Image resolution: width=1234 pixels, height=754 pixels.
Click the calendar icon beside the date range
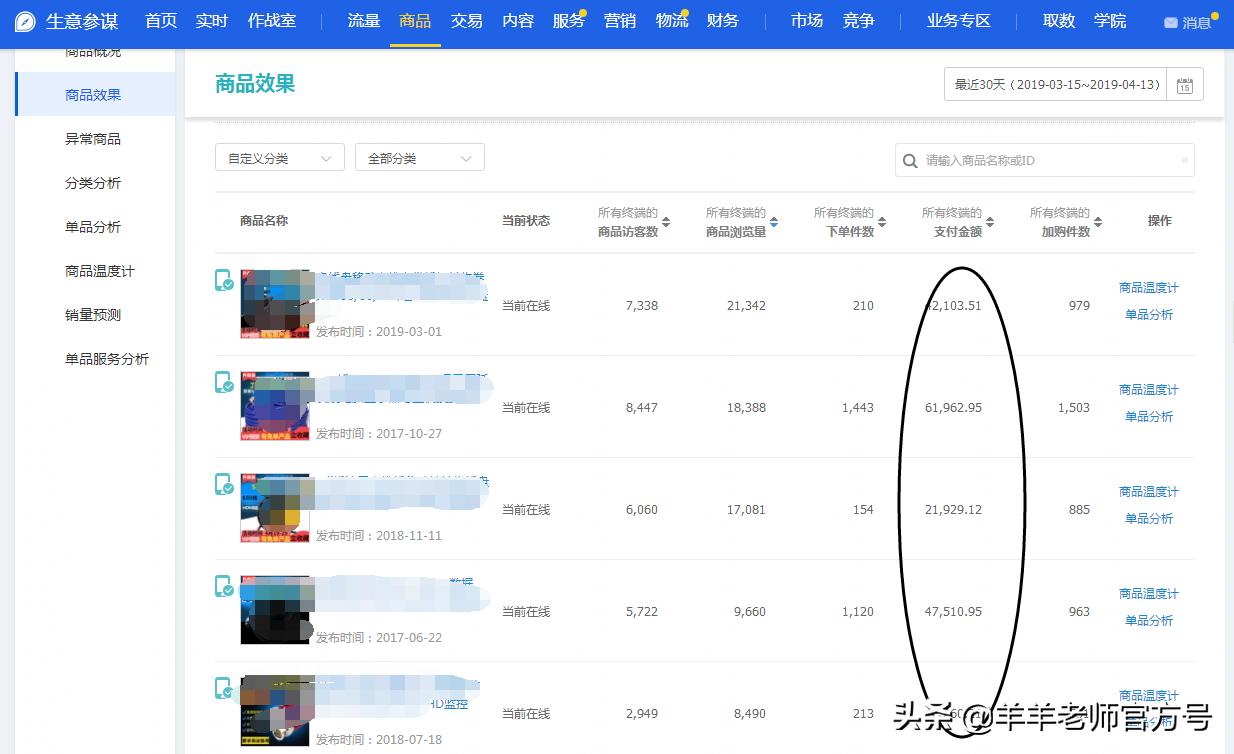coord(1184,84)
